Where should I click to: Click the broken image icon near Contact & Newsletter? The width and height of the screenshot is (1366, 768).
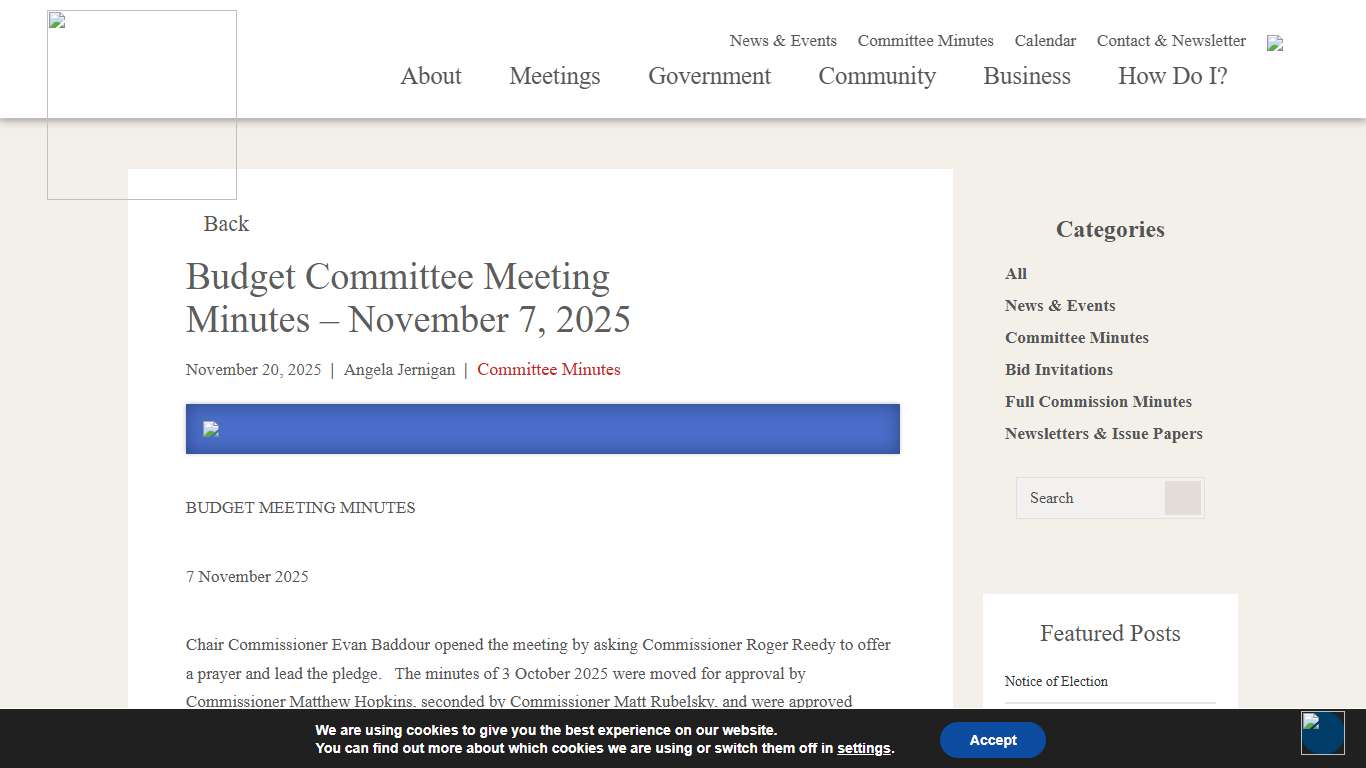(1275, 43)
